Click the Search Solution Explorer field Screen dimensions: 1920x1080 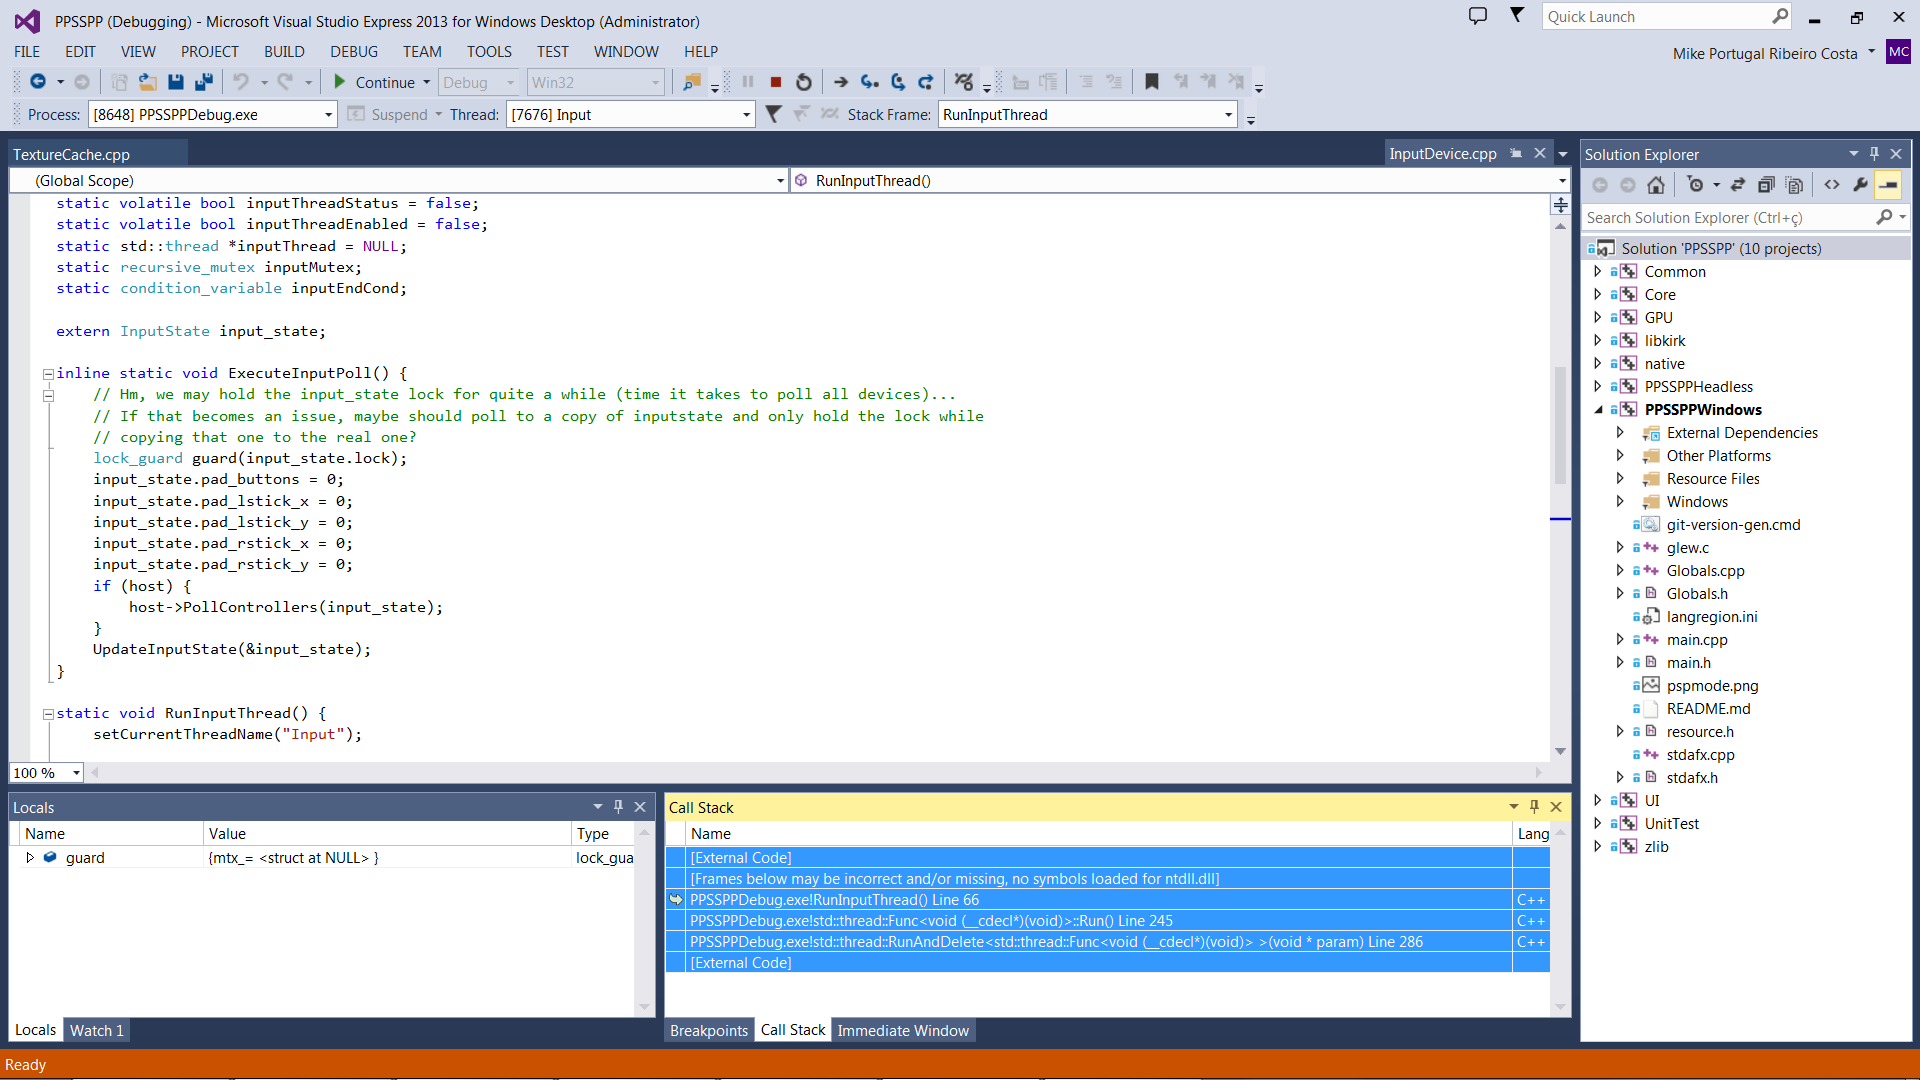pyautogui.click(x=1730, y=218)
